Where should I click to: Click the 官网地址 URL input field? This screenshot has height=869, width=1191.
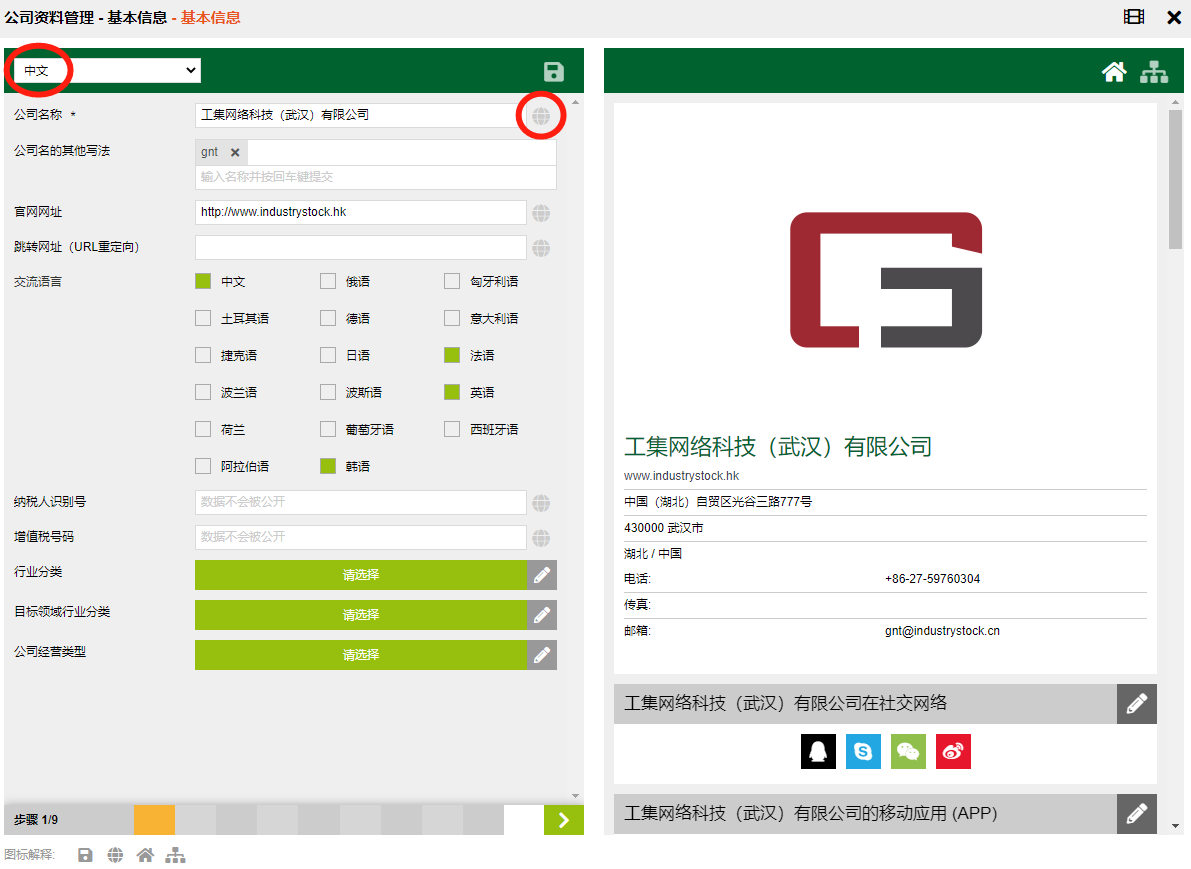[360, 212]
